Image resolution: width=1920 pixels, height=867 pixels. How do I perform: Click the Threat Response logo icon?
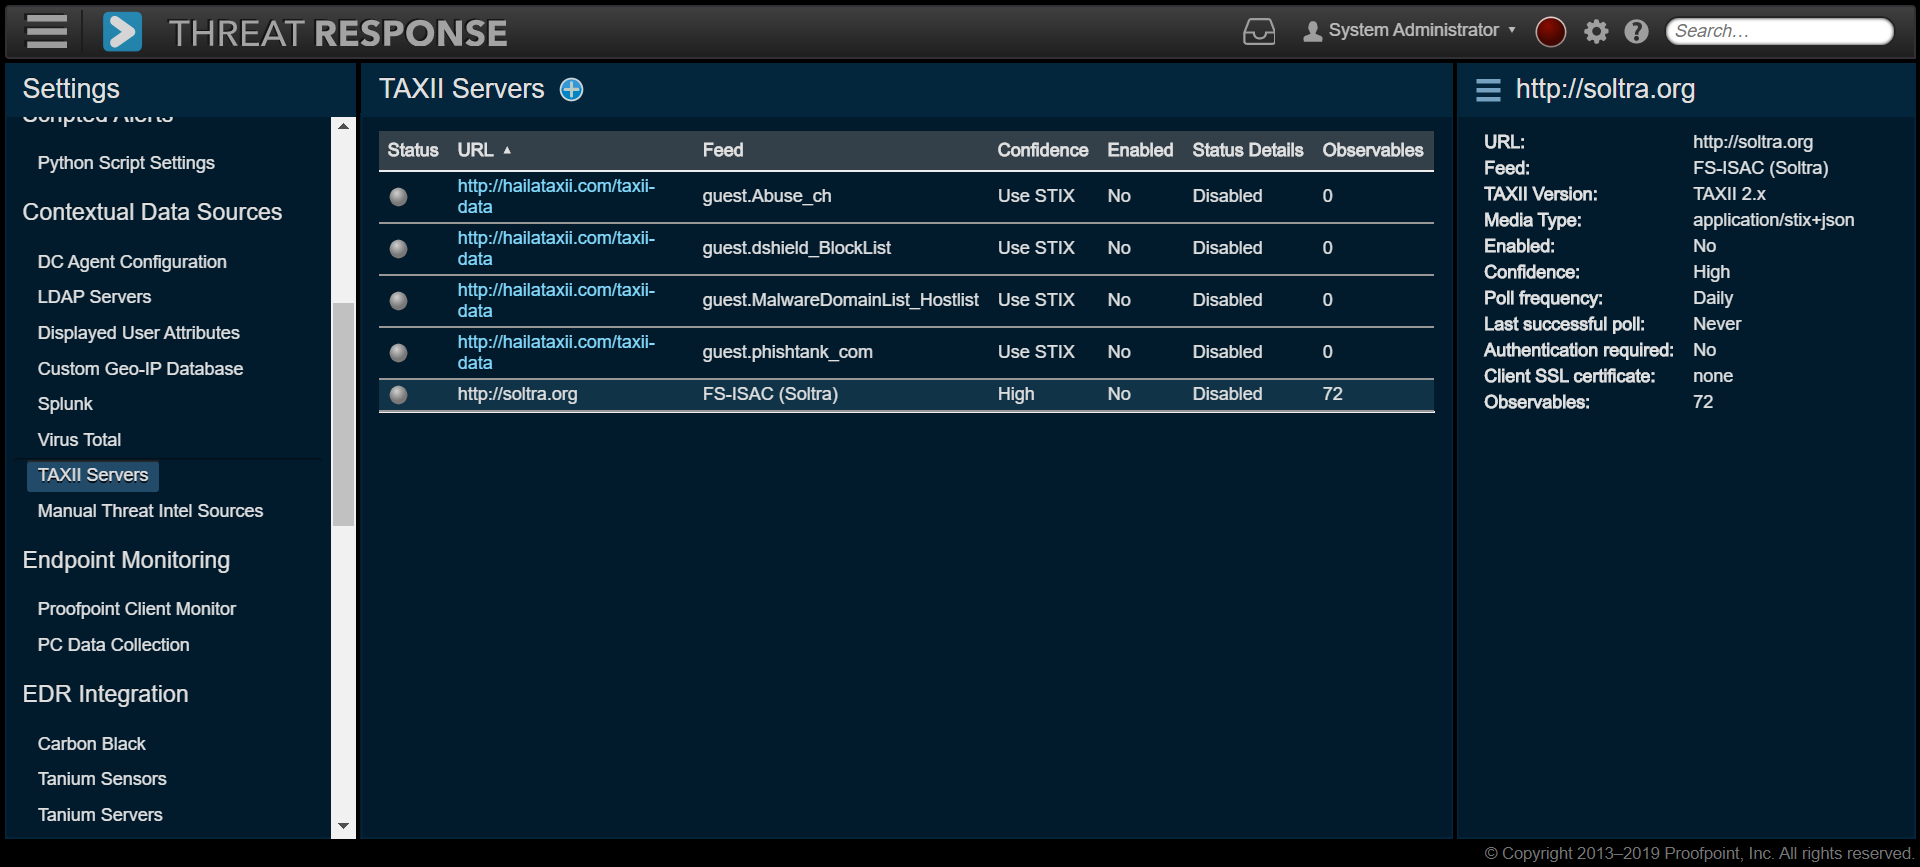pyautogui.click(x=122, y=32)
